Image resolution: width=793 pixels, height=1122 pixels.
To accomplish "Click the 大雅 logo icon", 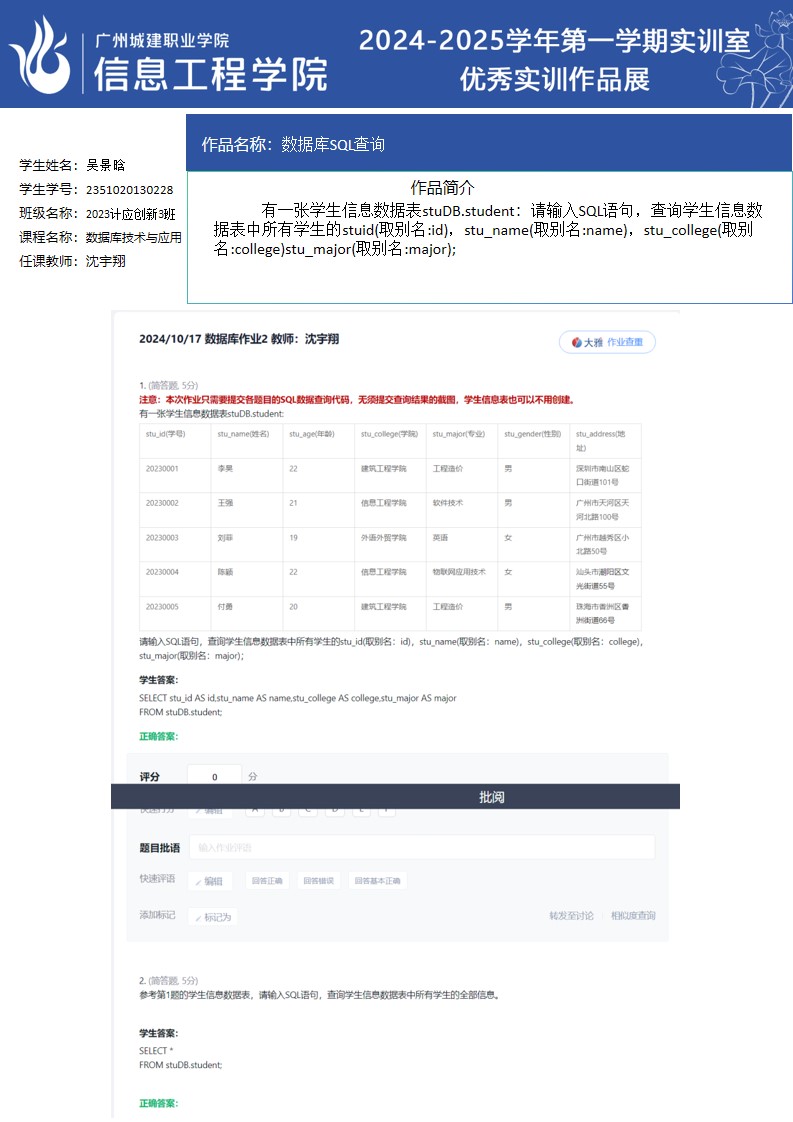I will (x=577, y=342).
